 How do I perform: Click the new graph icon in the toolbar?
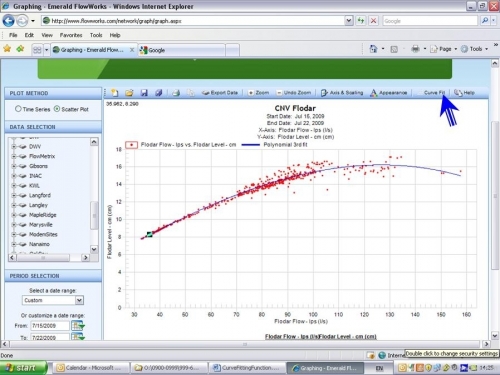(x=115, y=93)
